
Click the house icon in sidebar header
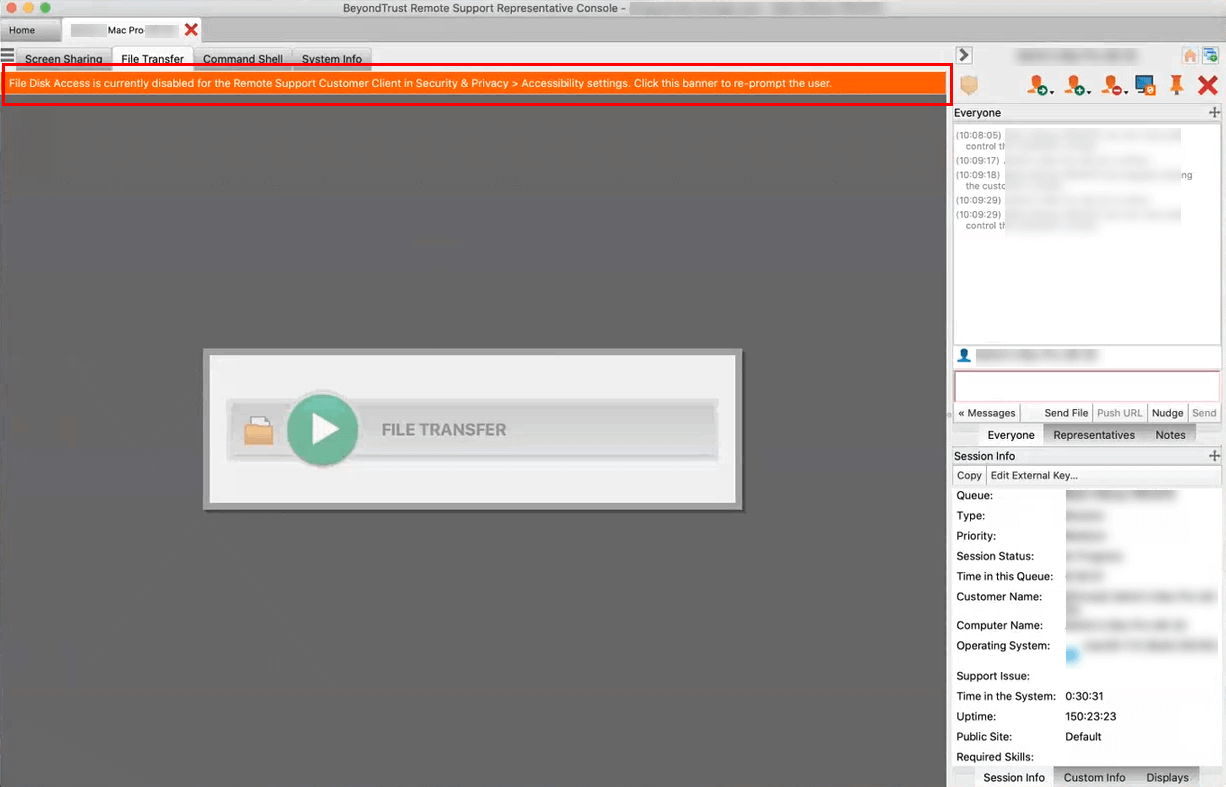(x=1190, y=56)
